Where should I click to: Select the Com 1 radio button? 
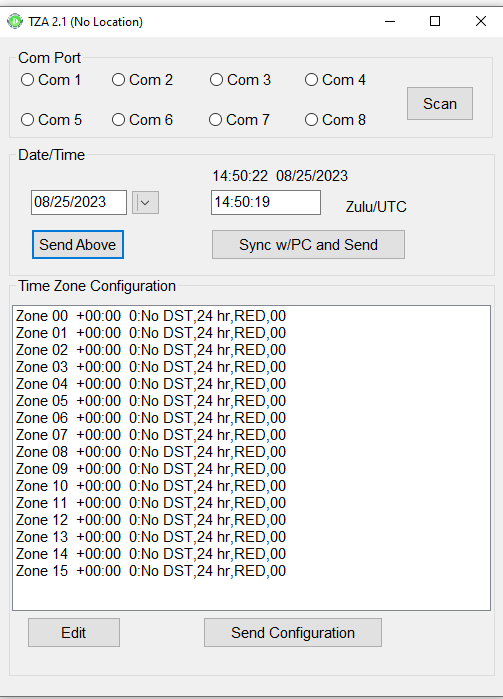pos(51,80)
